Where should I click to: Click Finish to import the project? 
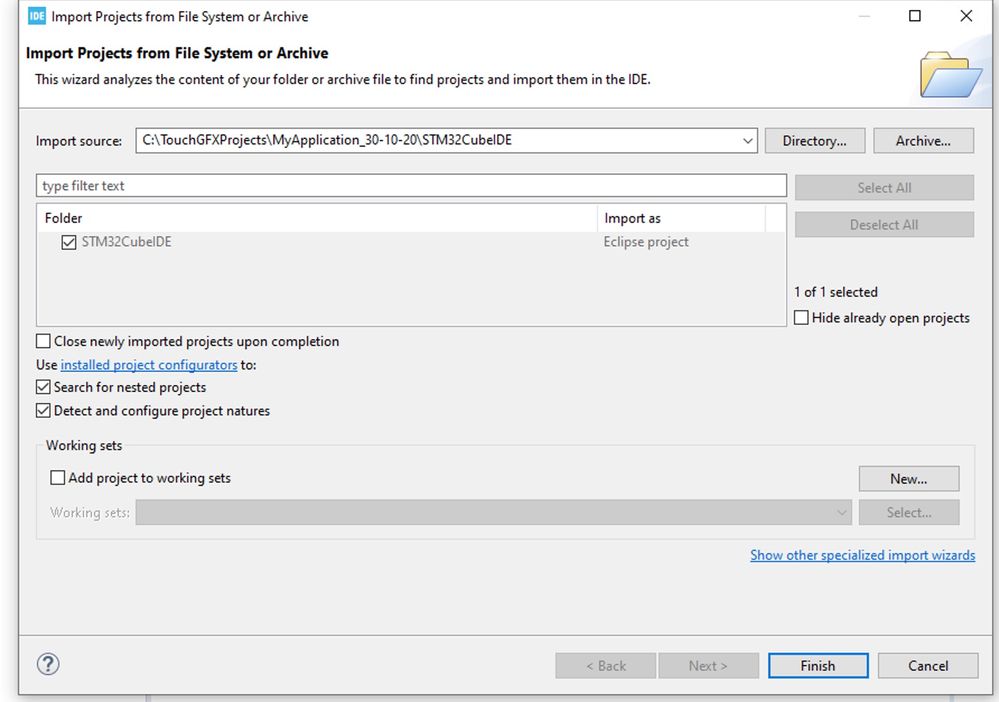pos(818,666)
